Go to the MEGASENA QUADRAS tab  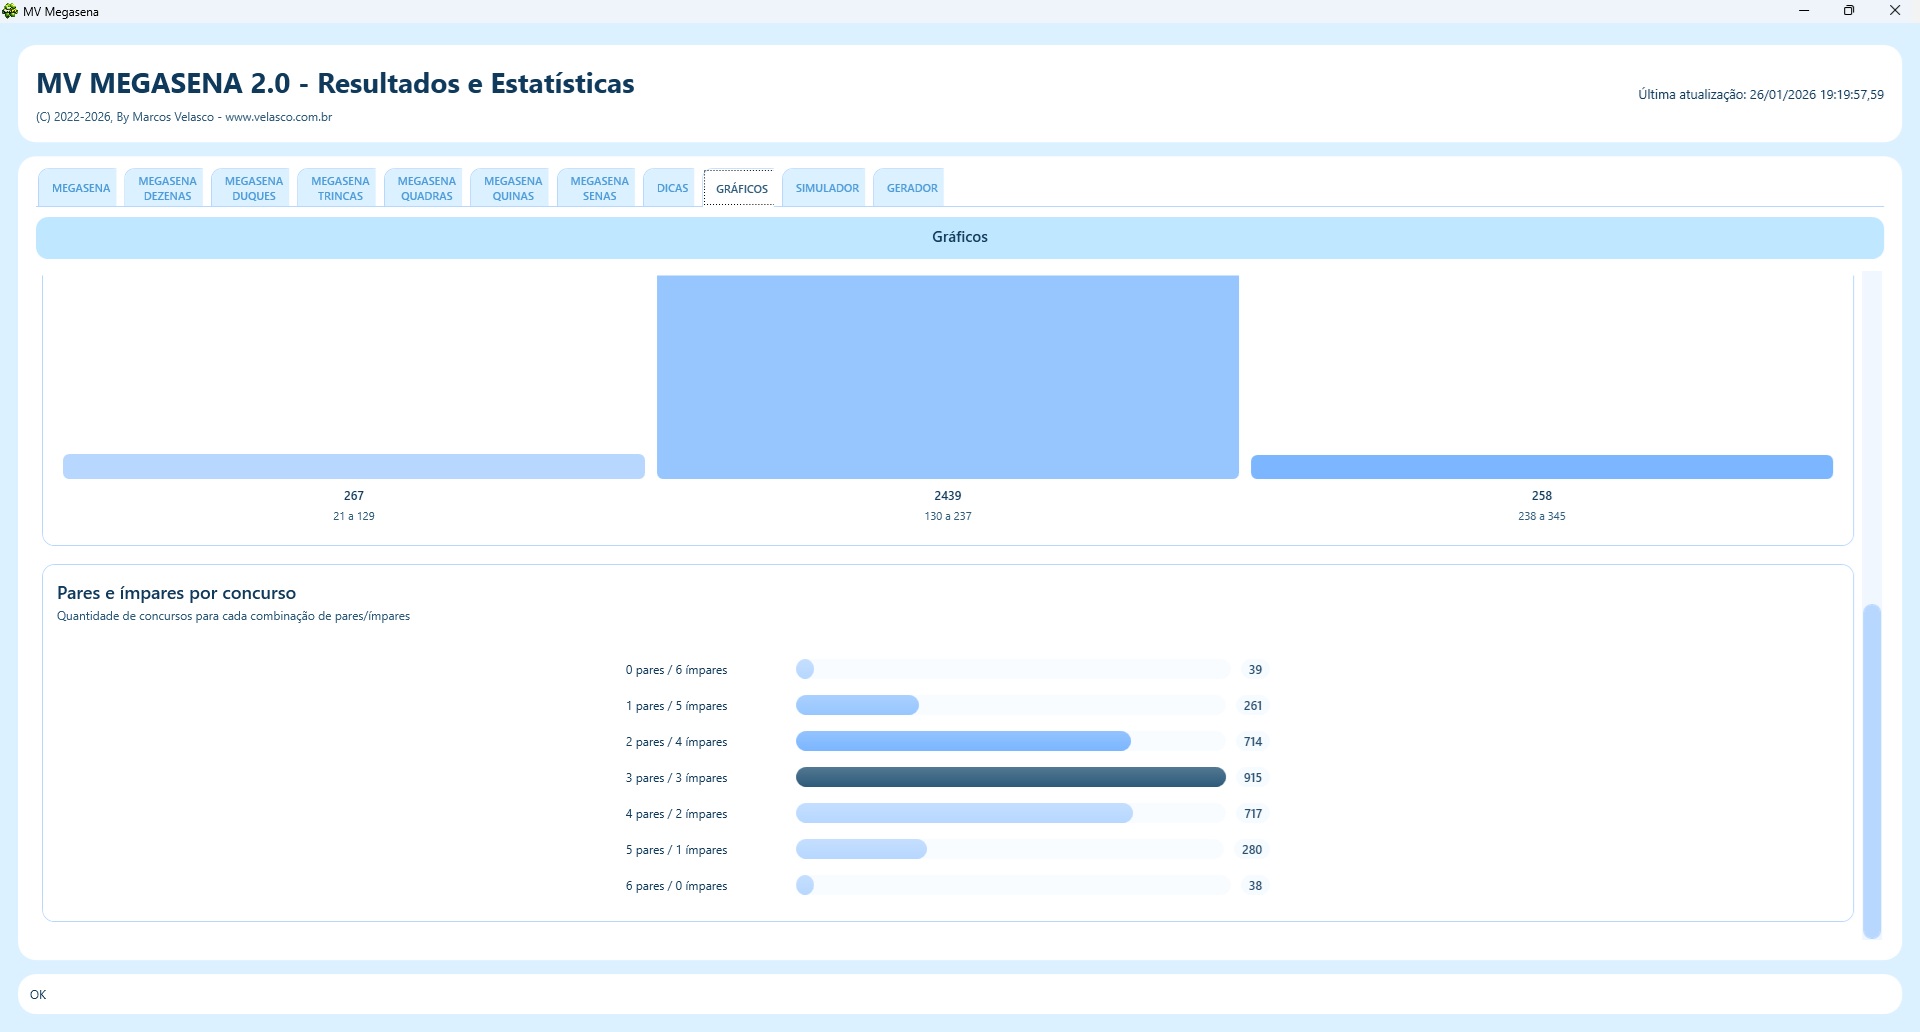(x=427, y=188)
